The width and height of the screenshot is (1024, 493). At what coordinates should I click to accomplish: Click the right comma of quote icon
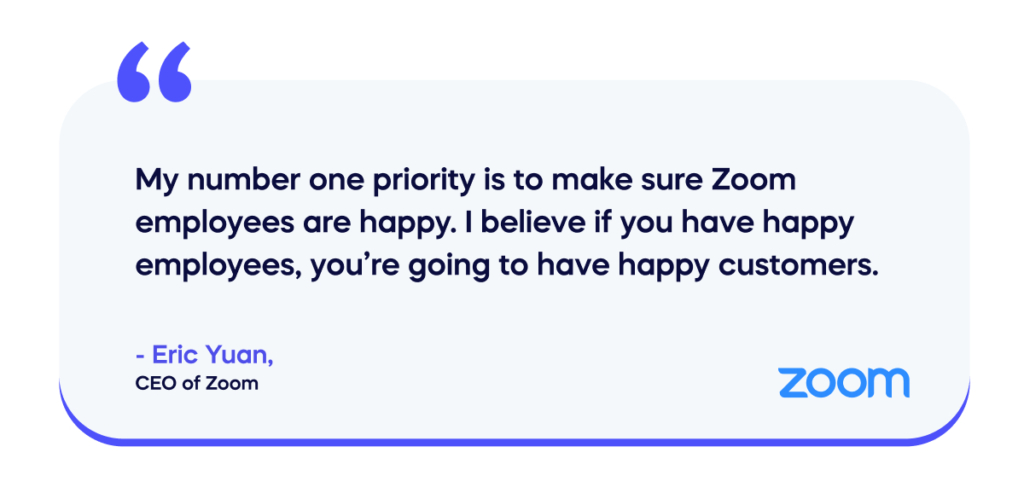click(174, 72)
